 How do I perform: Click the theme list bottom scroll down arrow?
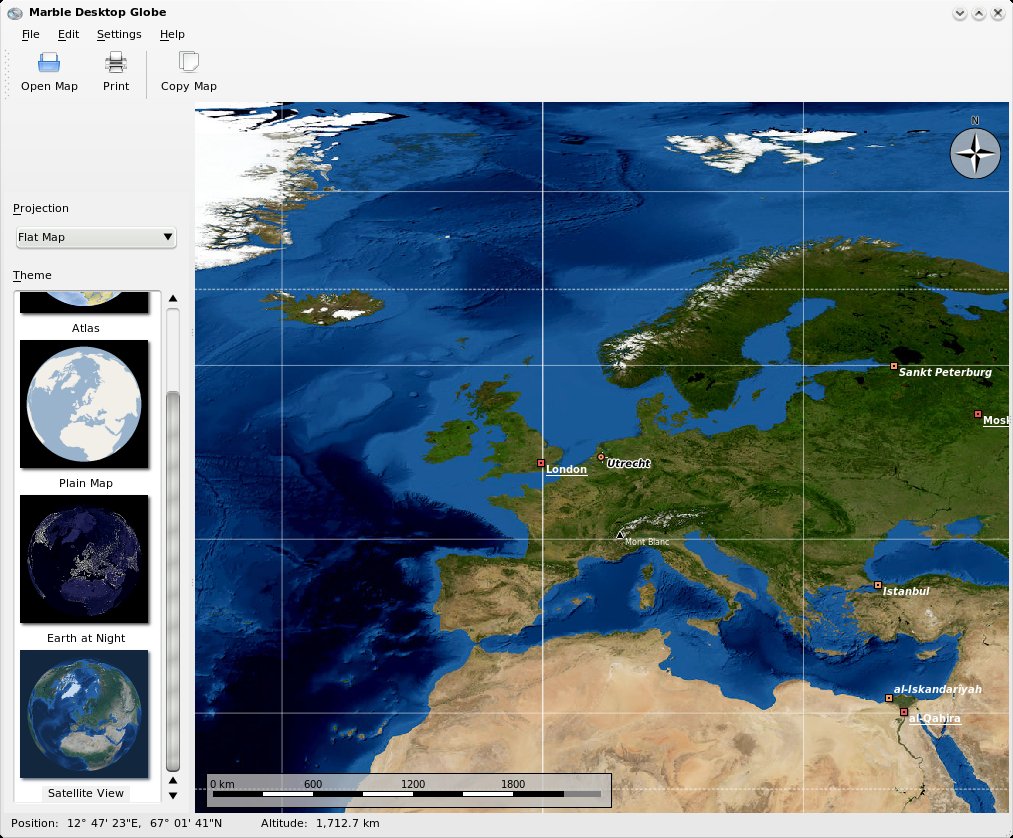172,795
